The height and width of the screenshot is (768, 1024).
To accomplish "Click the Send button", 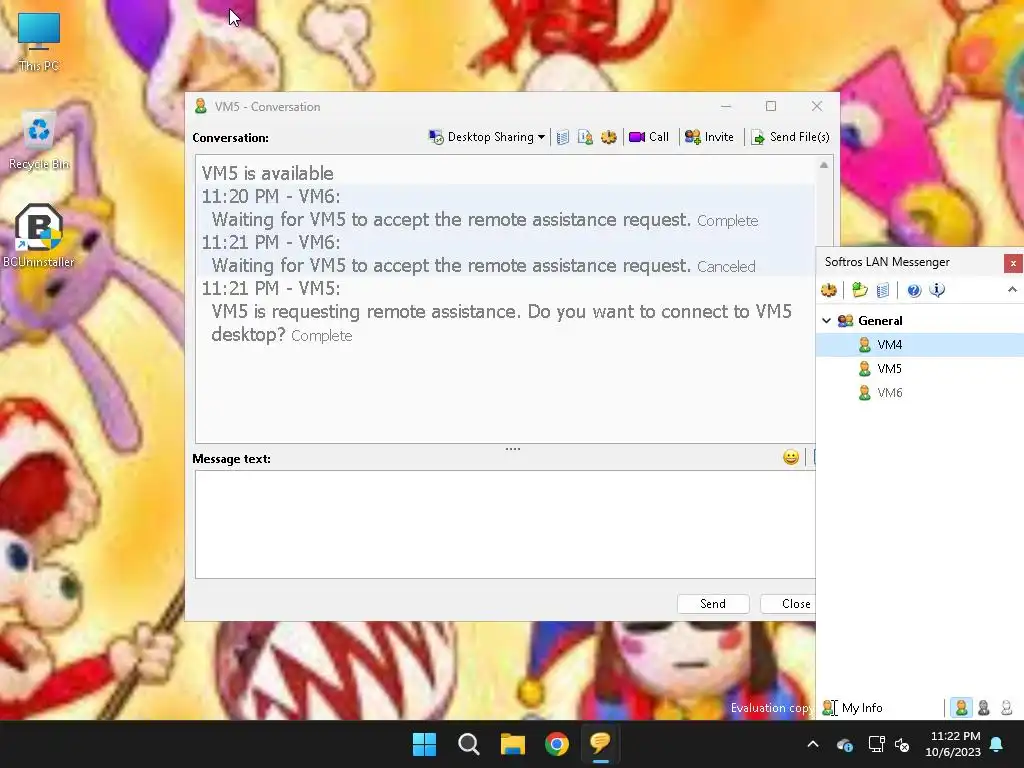I will pos(713,604).
